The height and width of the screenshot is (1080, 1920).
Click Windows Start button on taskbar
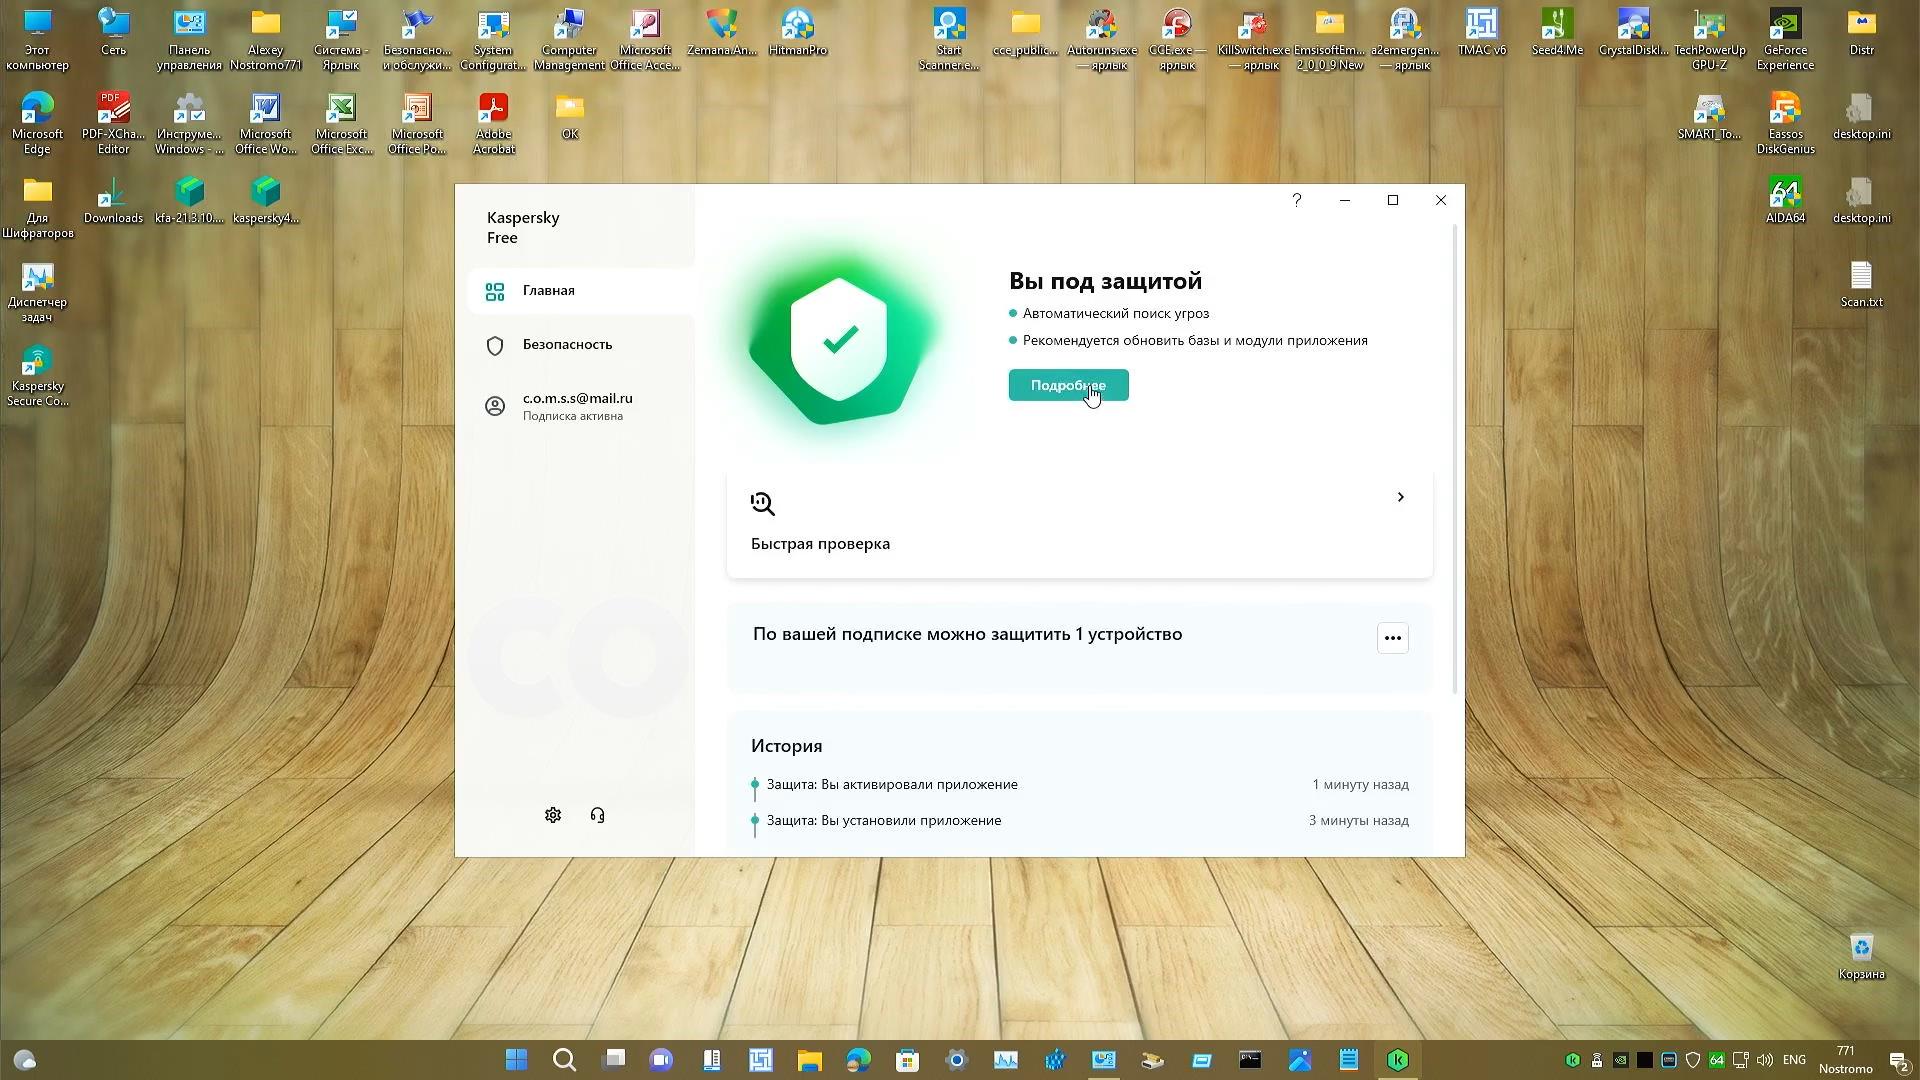tap(516, 1060)
